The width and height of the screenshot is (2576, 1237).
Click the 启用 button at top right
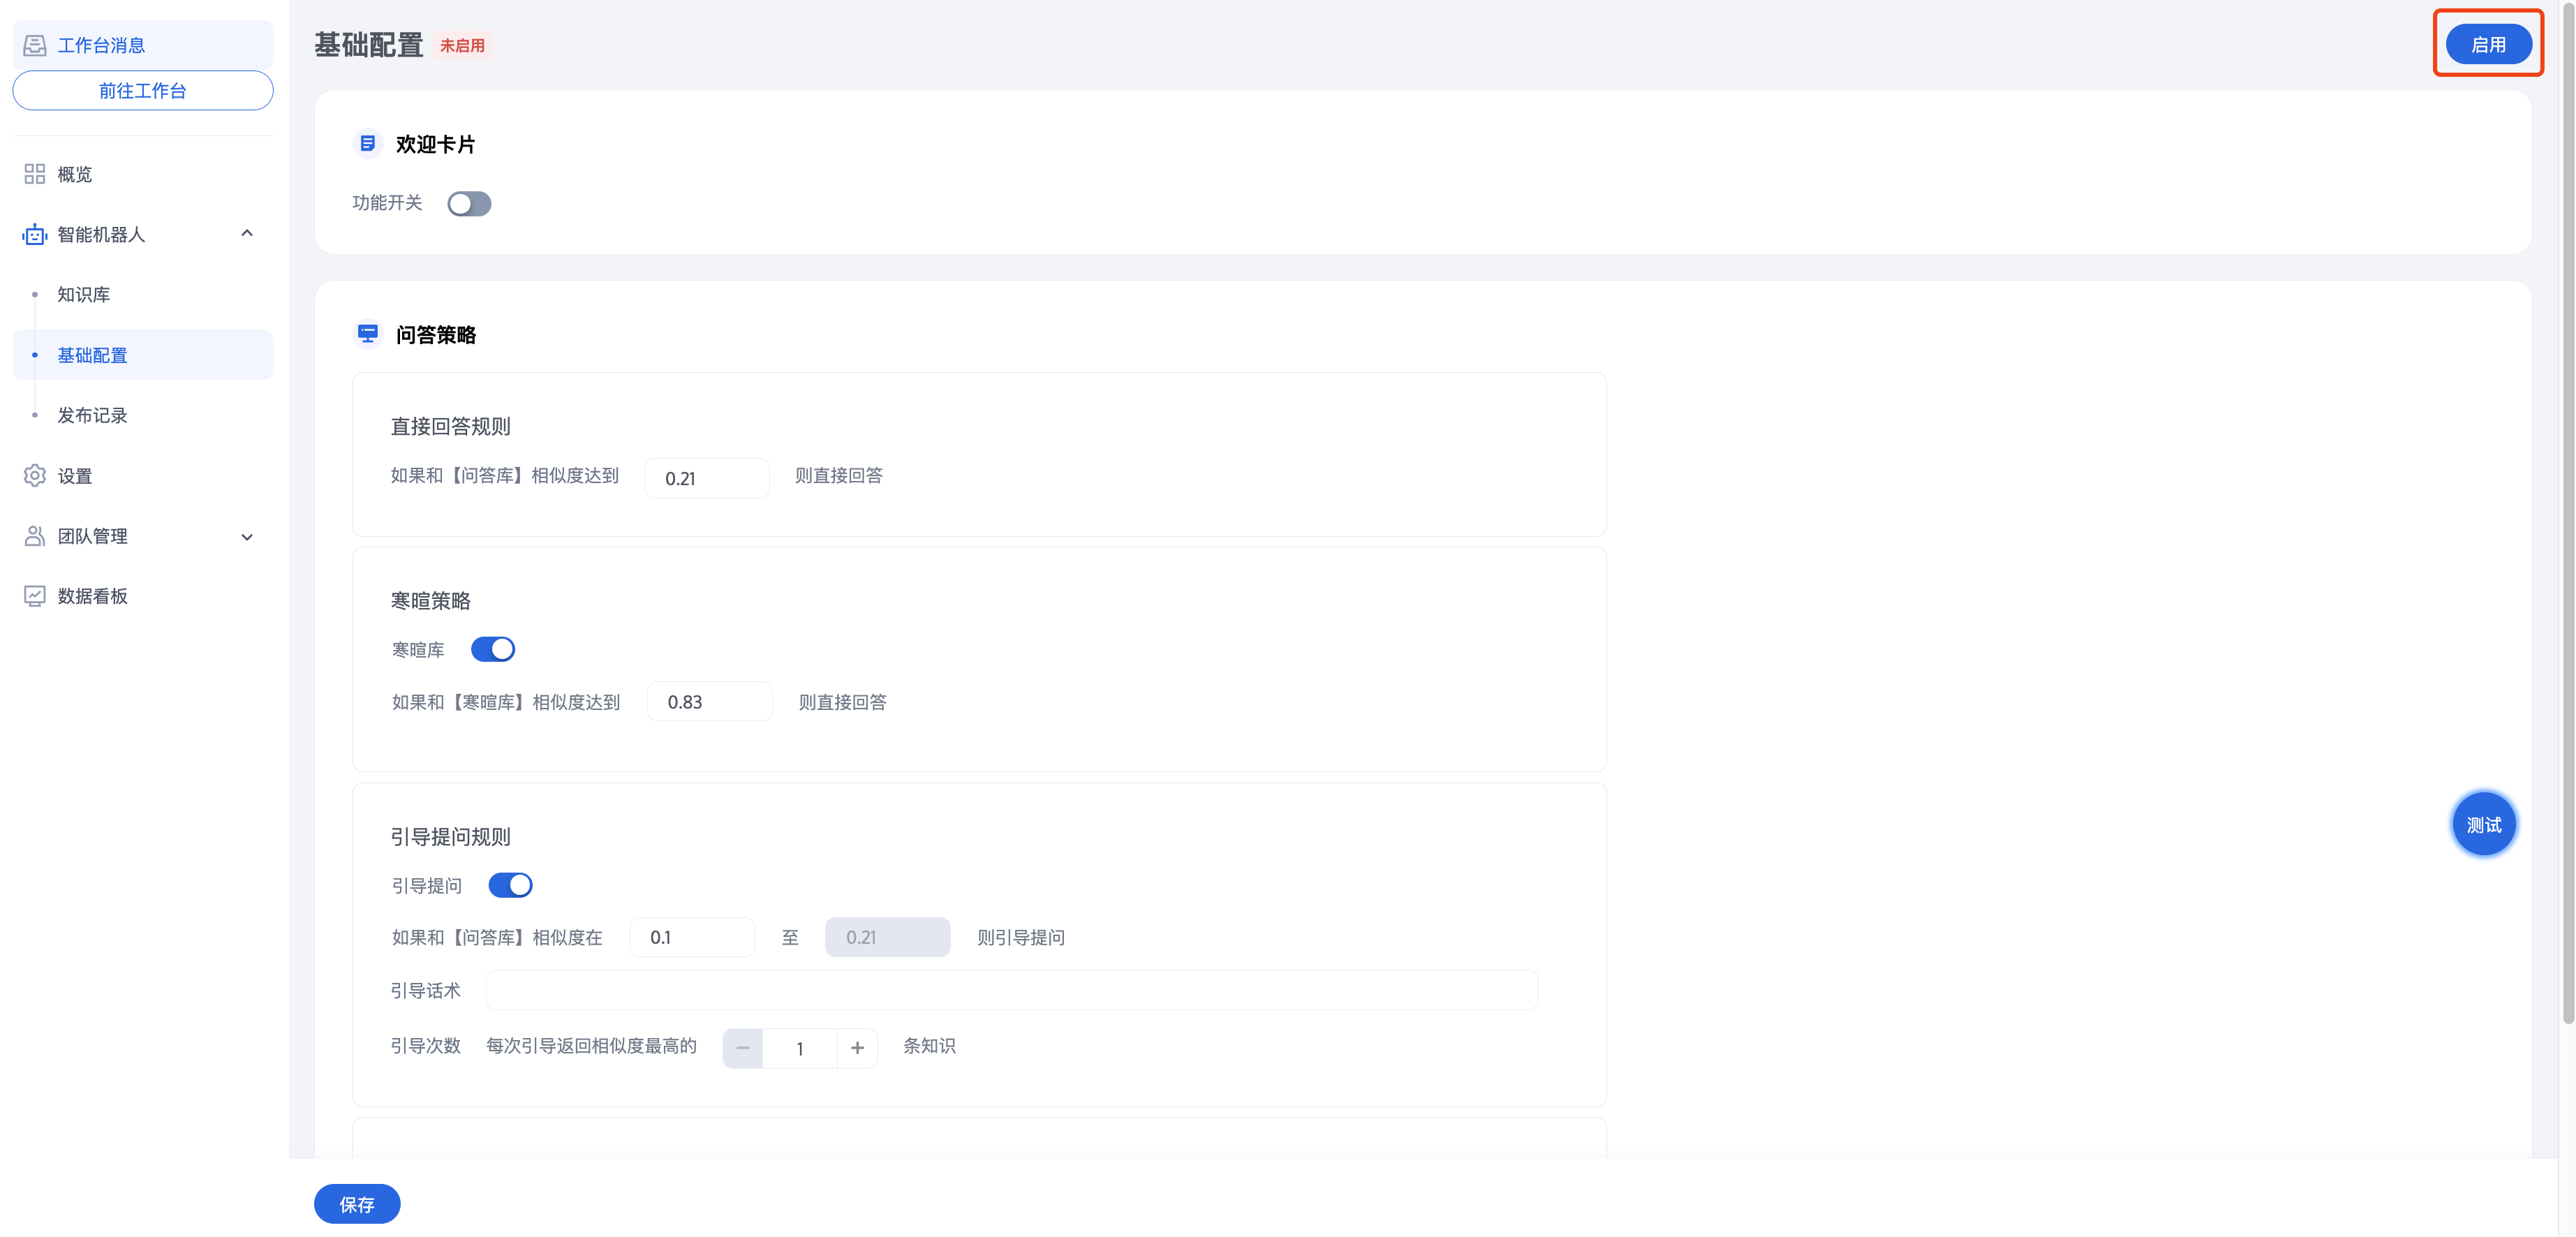(x=2487, y=44)
